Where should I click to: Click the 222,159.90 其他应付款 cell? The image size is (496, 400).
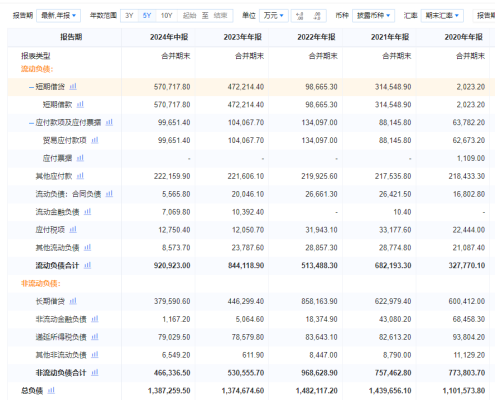pos(172,176)
